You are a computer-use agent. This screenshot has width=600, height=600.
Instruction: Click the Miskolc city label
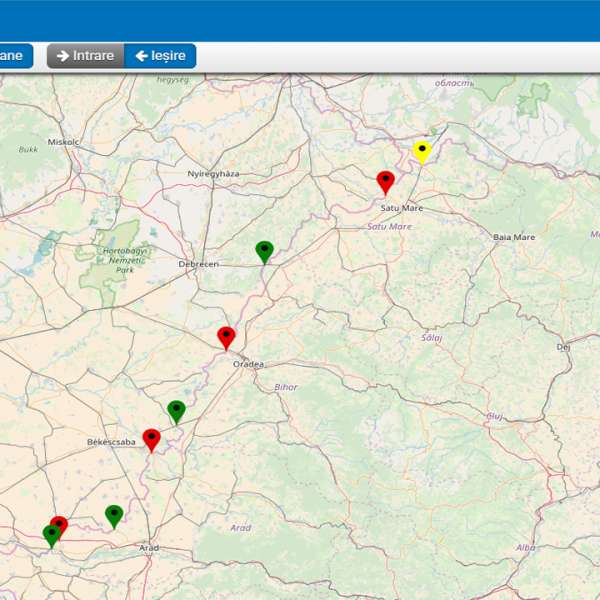click(x=63, y=142)
